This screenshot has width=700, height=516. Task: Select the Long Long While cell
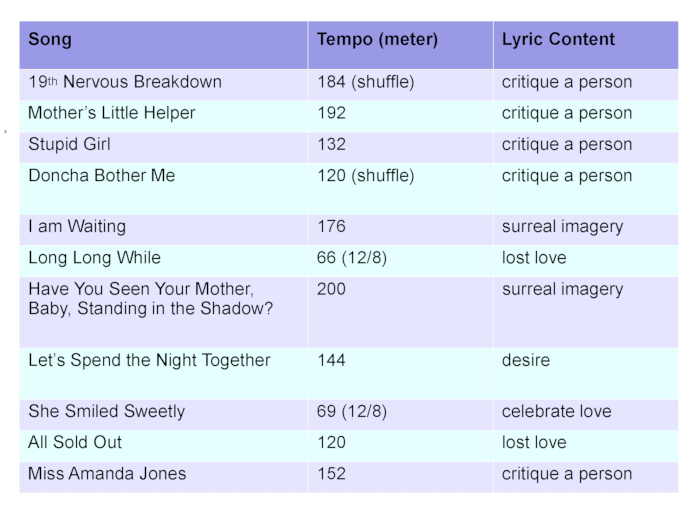point(163,261)
